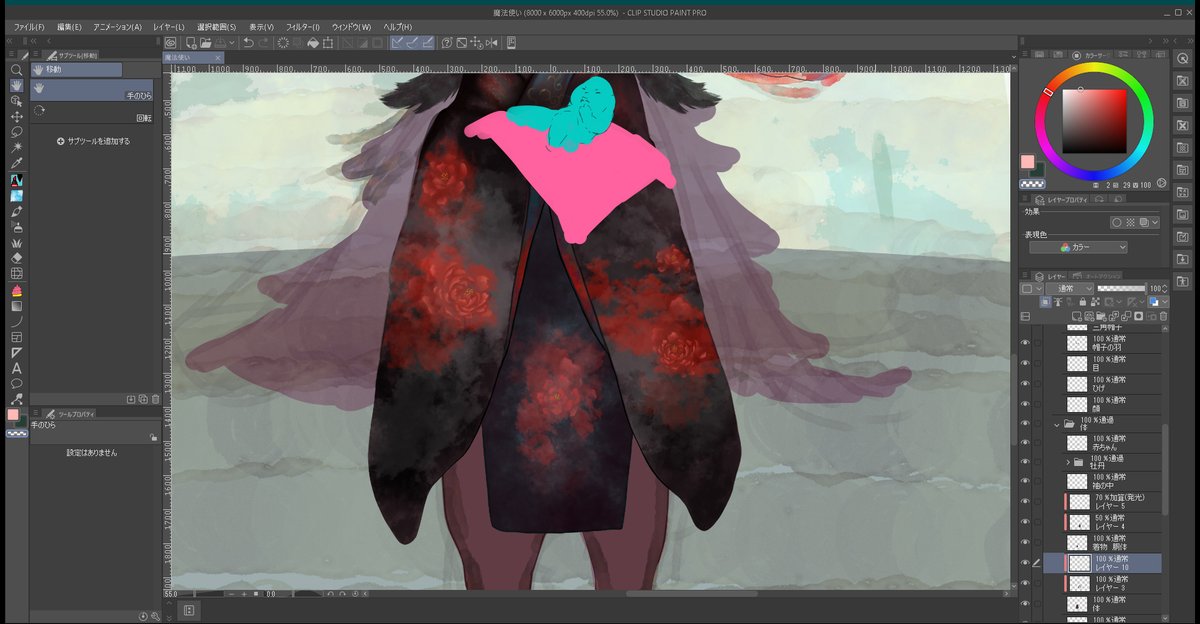Click the Fill icon in command bar
Image resolution: width=1200 pixels, height=624 pixels.
313,43
